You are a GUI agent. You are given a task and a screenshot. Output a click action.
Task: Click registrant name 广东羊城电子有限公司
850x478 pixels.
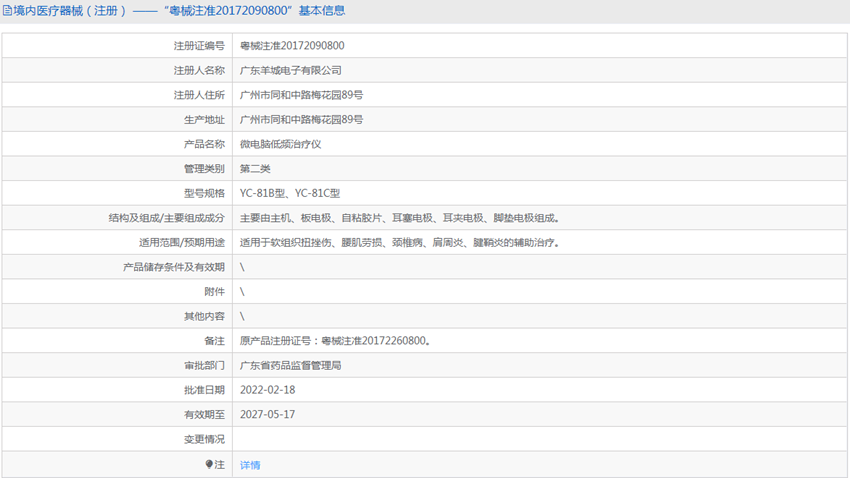point(291,70)
